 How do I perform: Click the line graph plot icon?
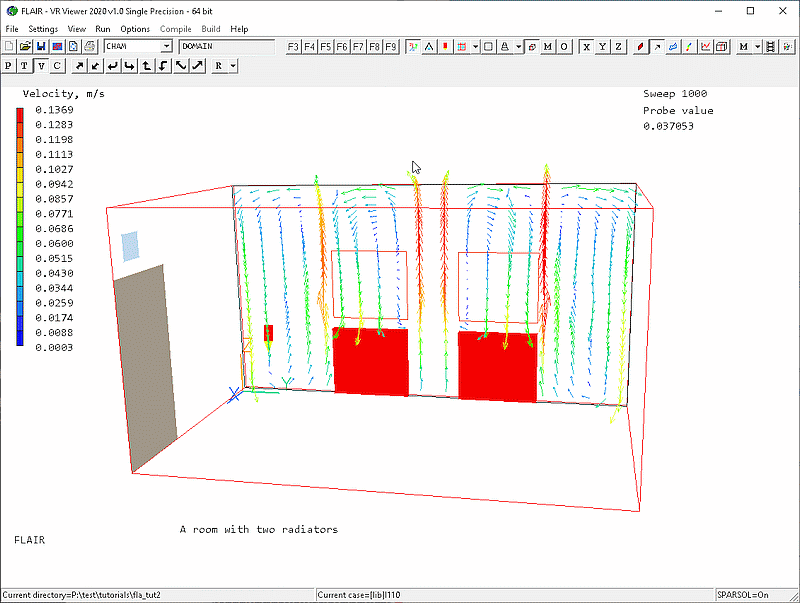pyautogui.click(x=706, y=46)
